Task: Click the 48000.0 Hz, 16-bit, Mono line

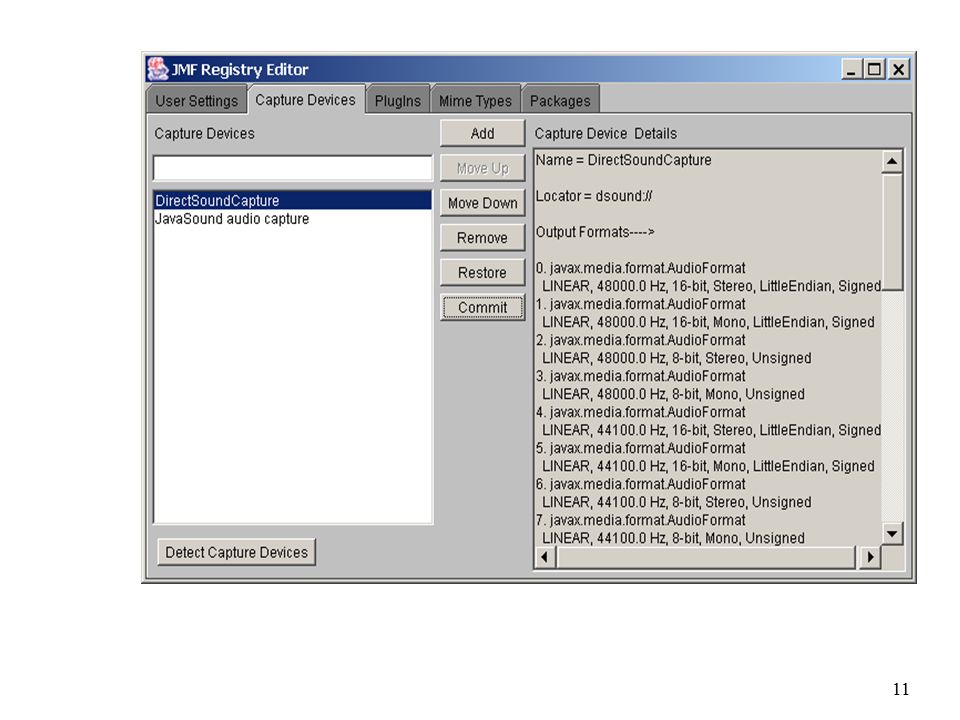Action: pyautogui.click(x=708, y=322)
